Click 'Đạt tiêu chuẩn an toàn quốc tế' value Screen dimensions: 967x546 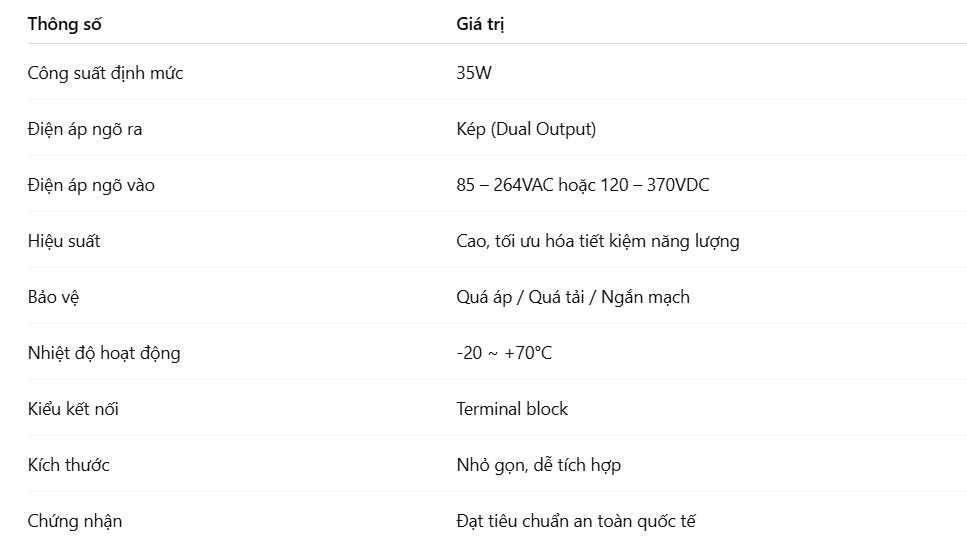(576, 521)
